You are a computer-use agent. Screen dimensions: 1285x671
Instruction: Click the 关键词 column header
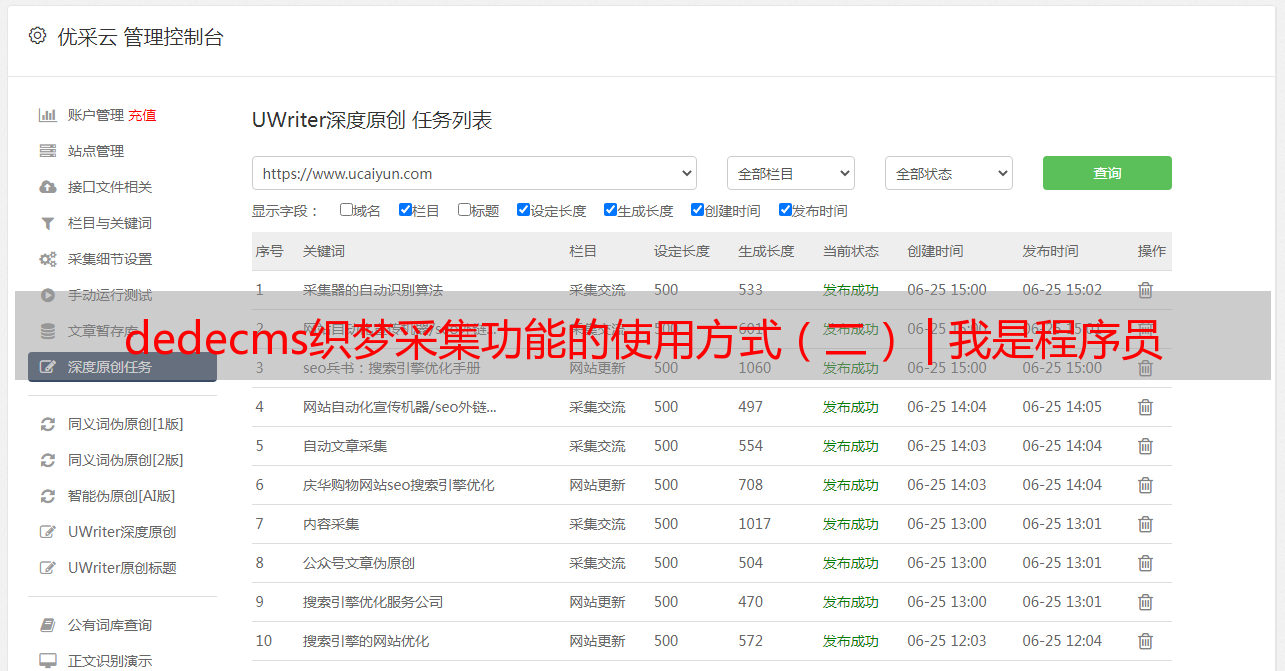(x=324, y=251)
